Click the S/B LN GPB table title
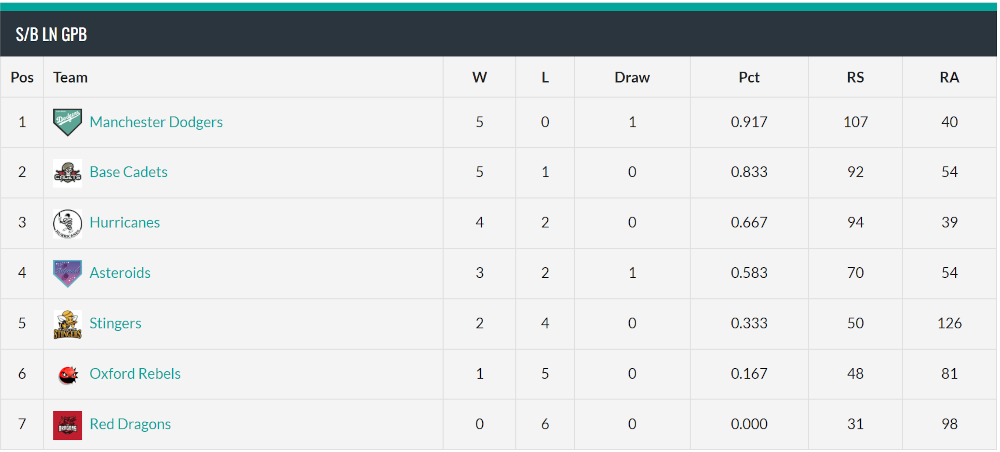The height and width of the screenshot is (452, 1000). coord(51,34)
